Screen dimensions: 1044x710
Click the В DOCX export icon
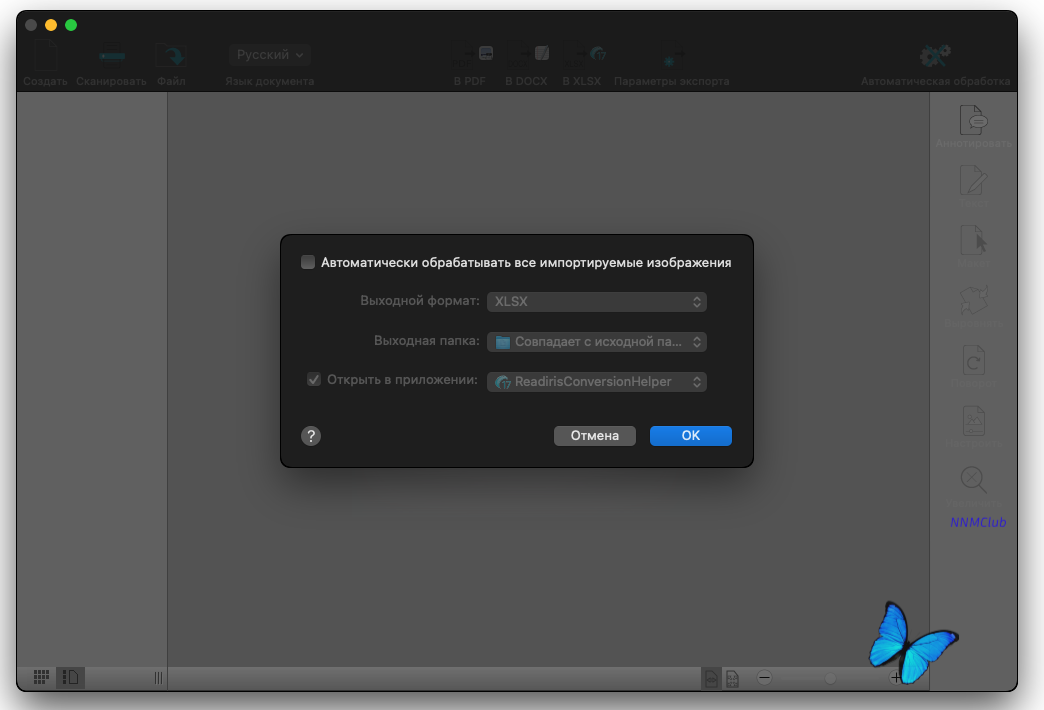coord(527,56)
